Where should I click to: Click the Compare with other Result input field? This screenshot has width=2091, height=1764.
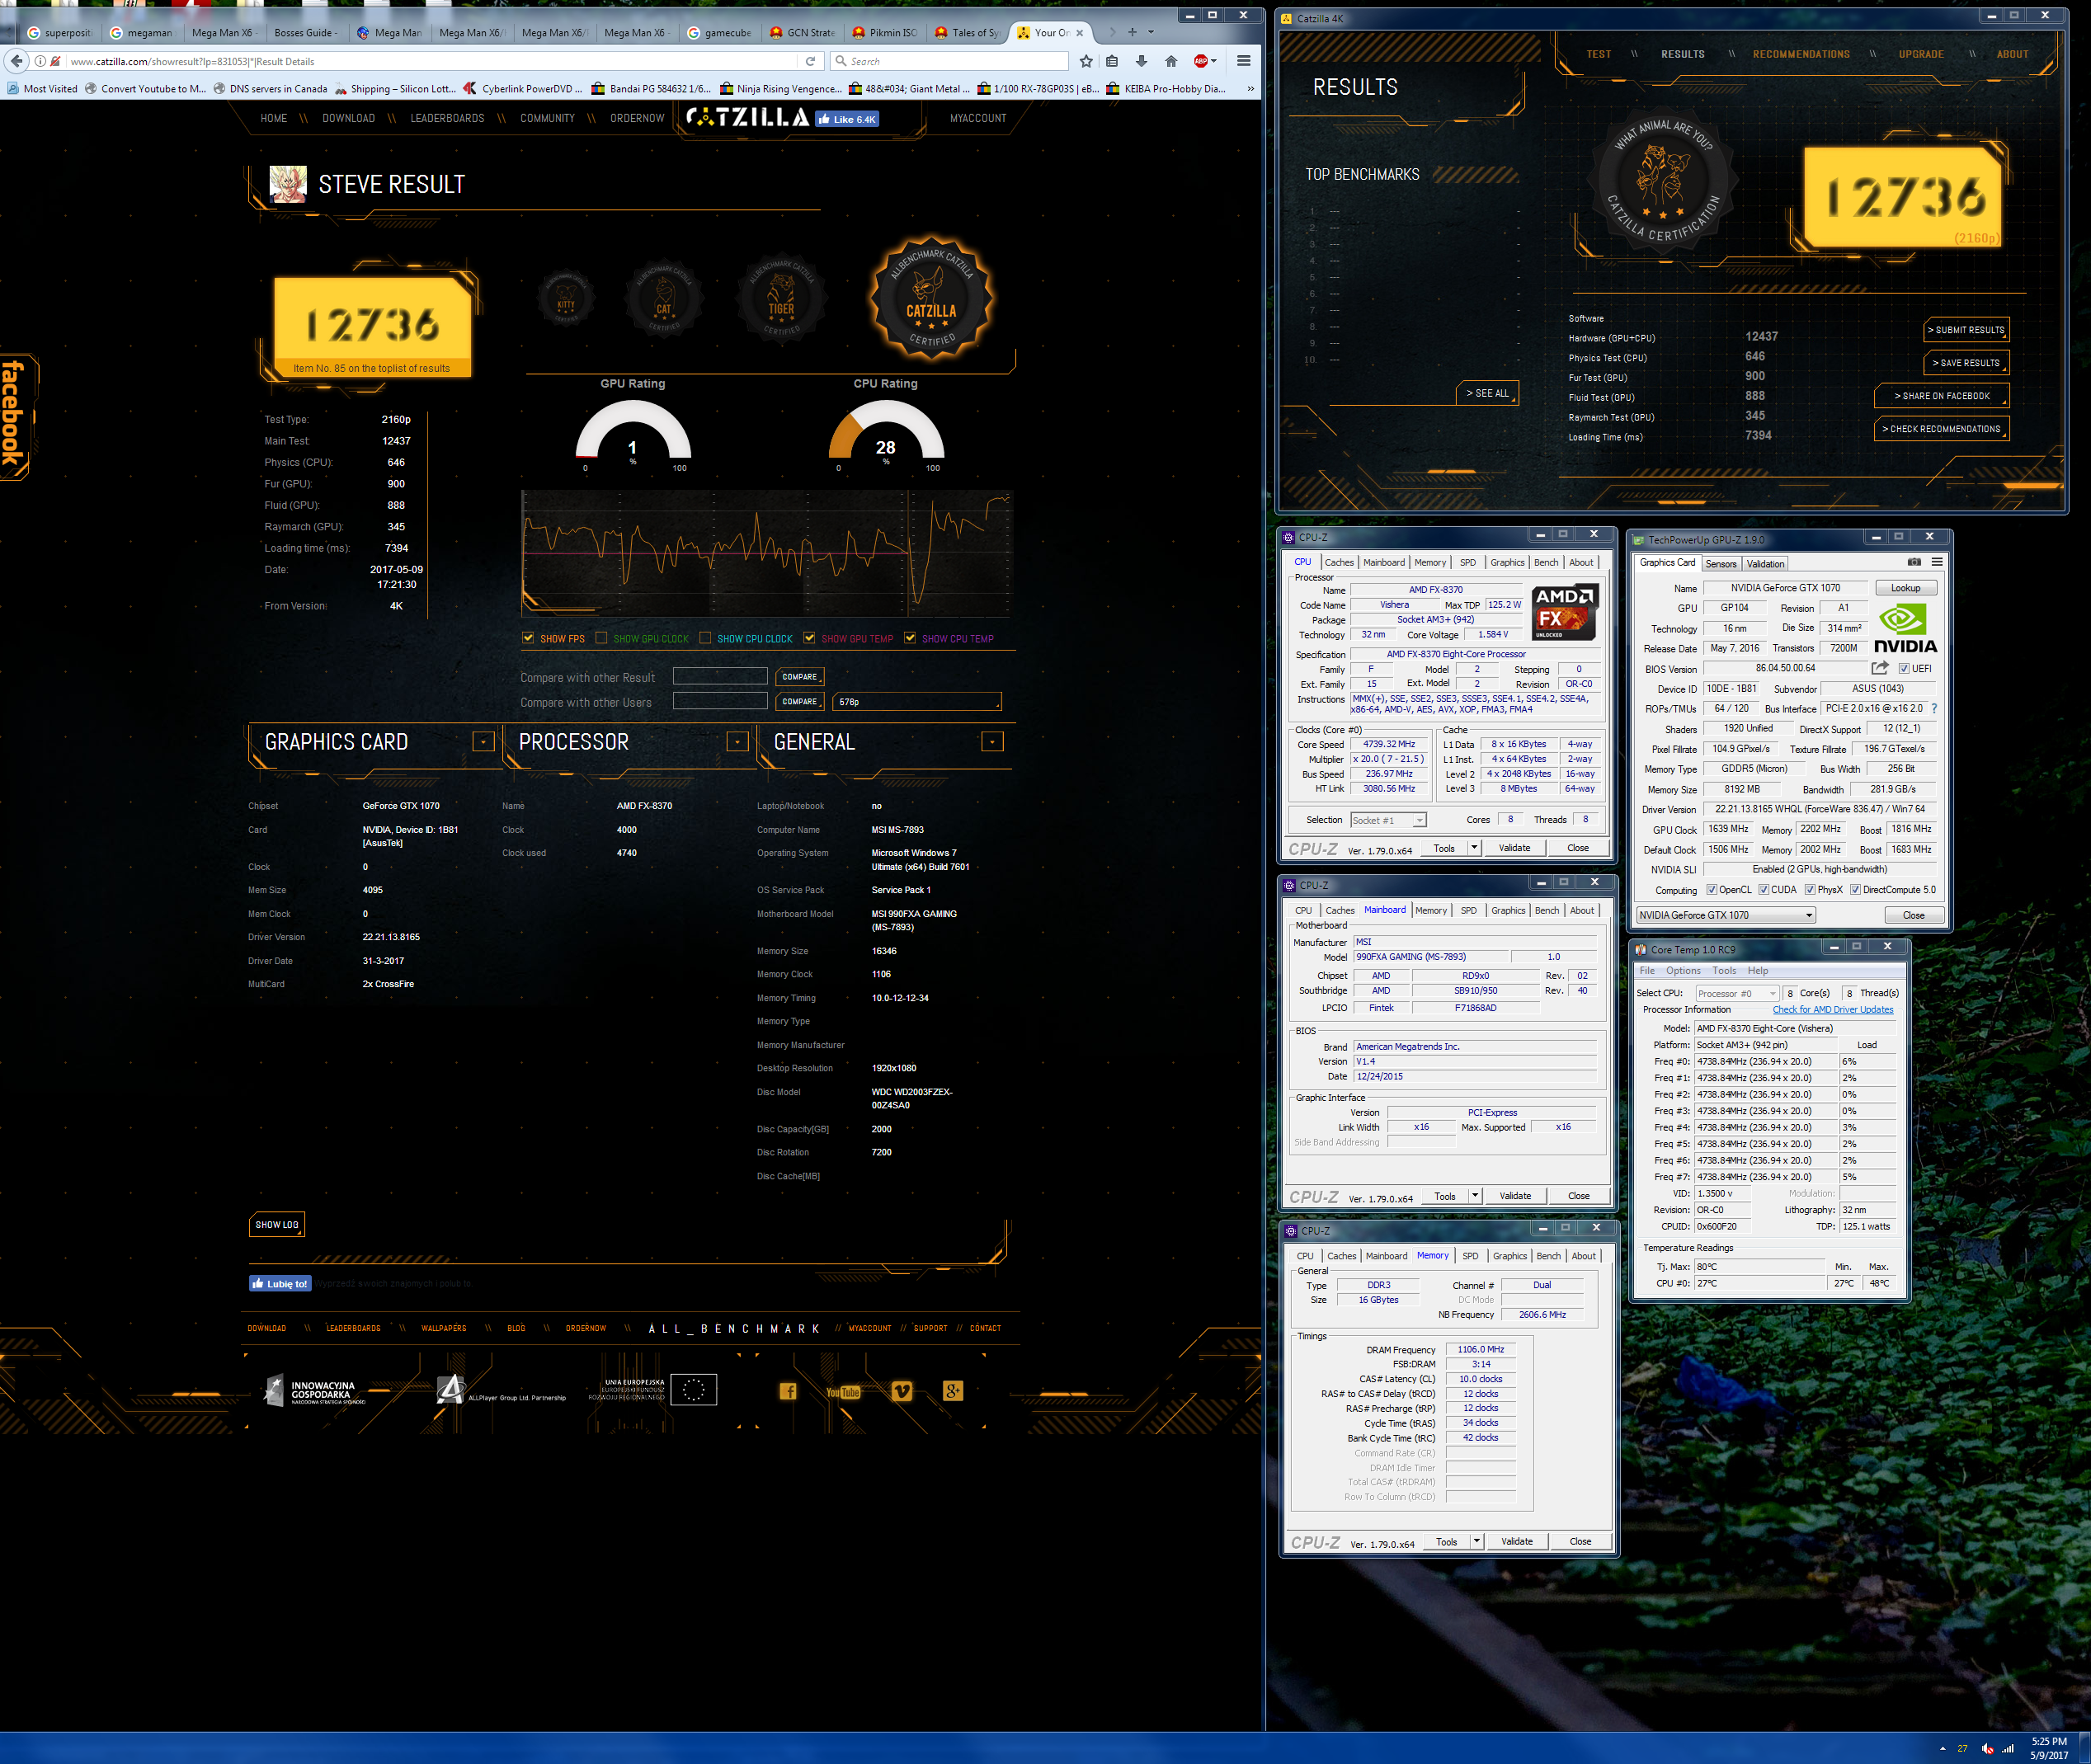[x=720, y=676]
